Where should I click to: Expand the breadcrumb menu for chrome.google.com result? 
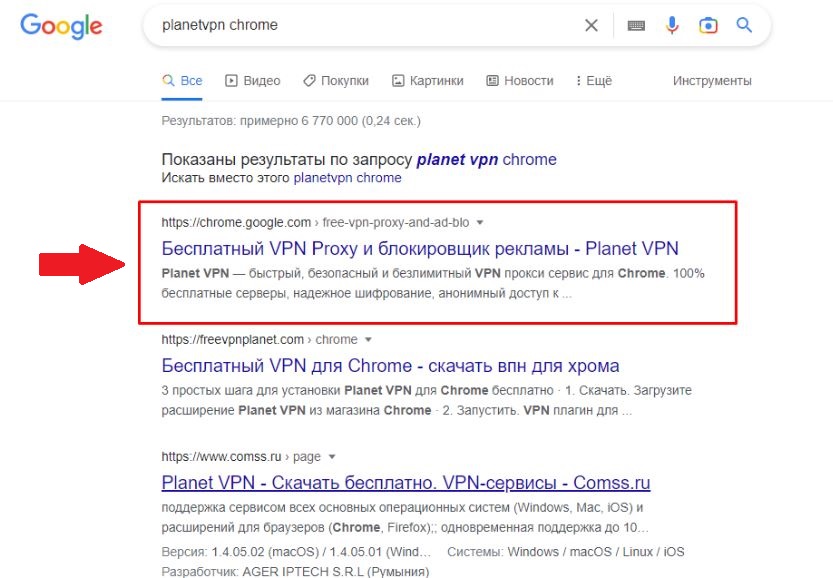pos(481,224)
